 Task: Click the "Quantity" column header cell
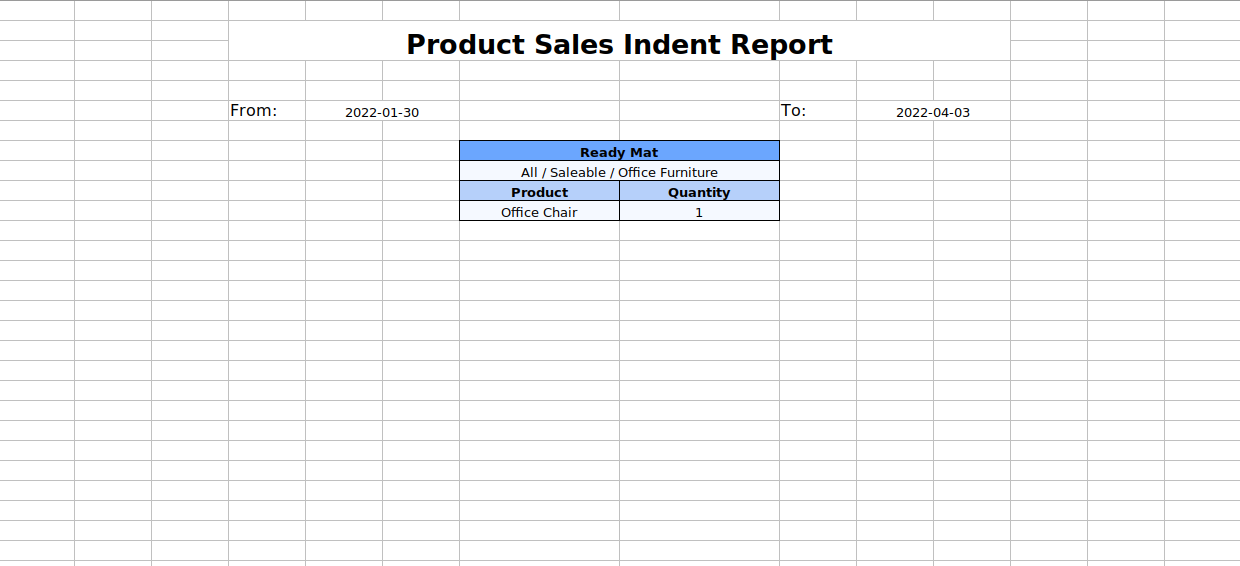699,192
